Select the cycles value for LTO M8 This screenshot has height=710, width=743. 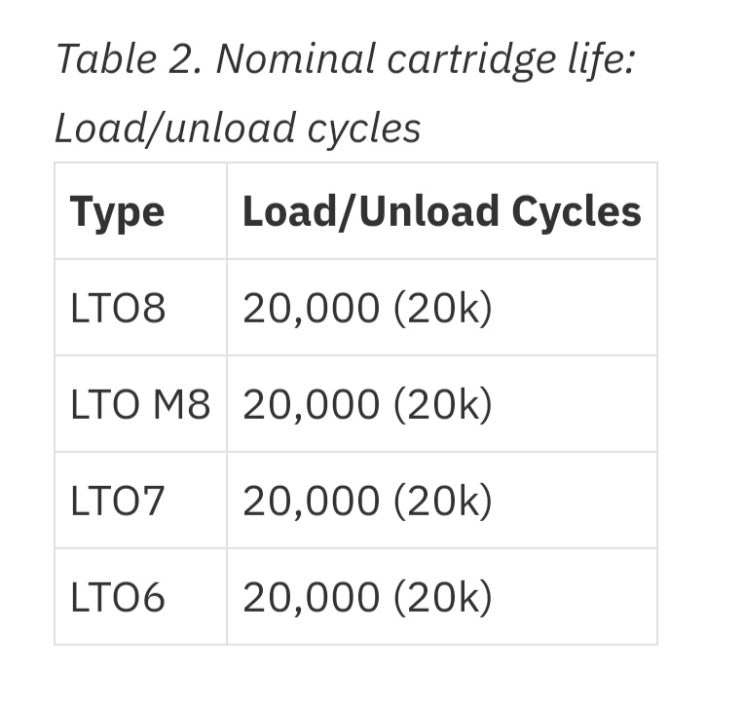pyautogui.click(x=368, y=405)
